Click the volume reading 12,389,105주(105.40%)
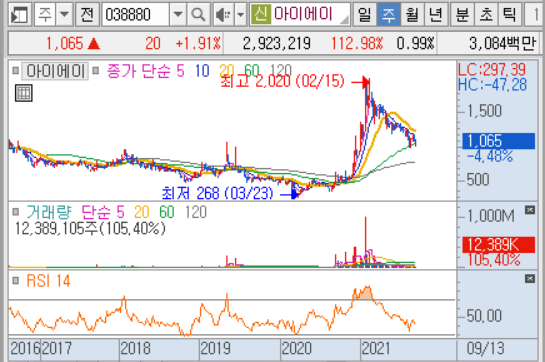The width and height of the screenshot is (545, 362). (90, 228)
